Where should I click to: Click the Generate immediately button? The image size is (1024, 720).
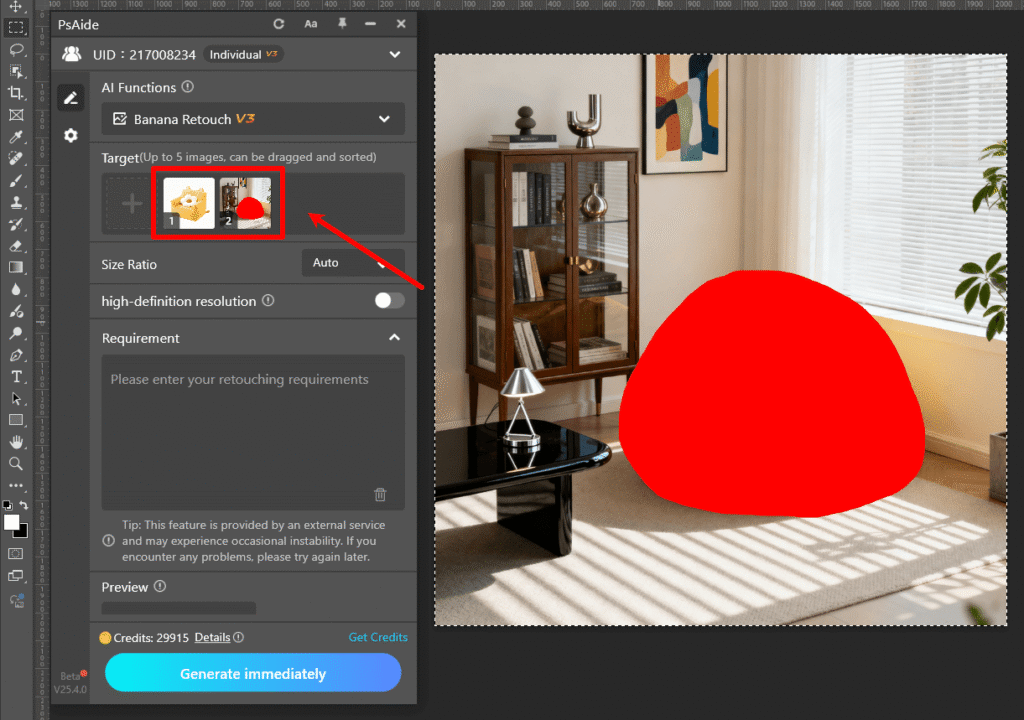tap(252, 673)
